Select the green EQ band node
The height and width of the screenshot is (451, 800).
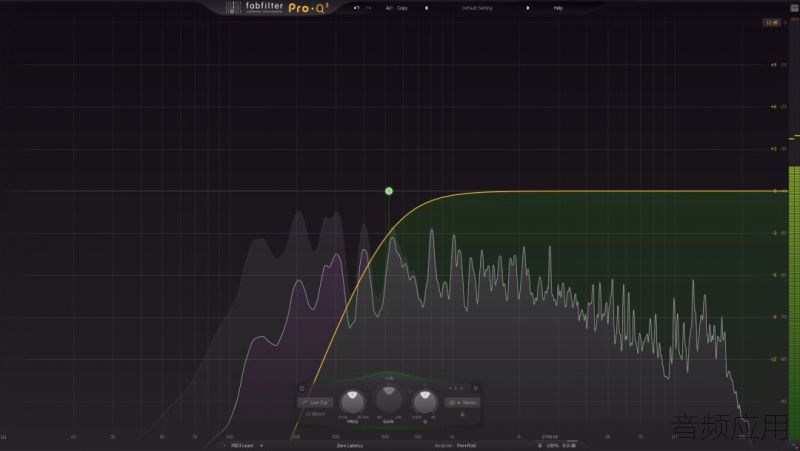click(x=389, y=191)
